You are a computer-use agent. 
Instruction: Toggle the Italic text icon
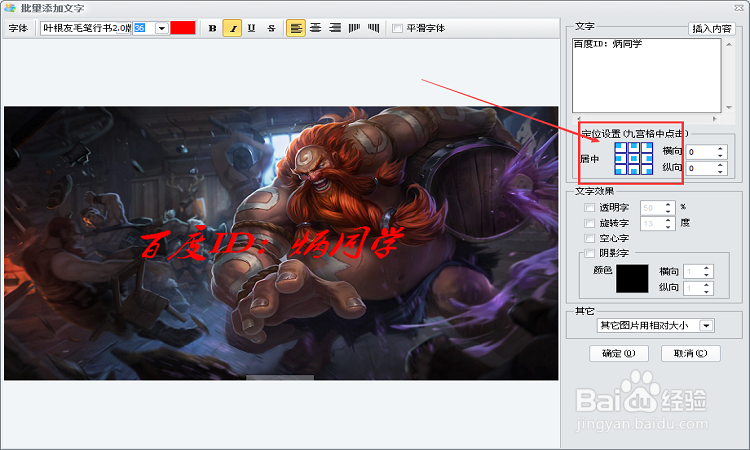232,28
